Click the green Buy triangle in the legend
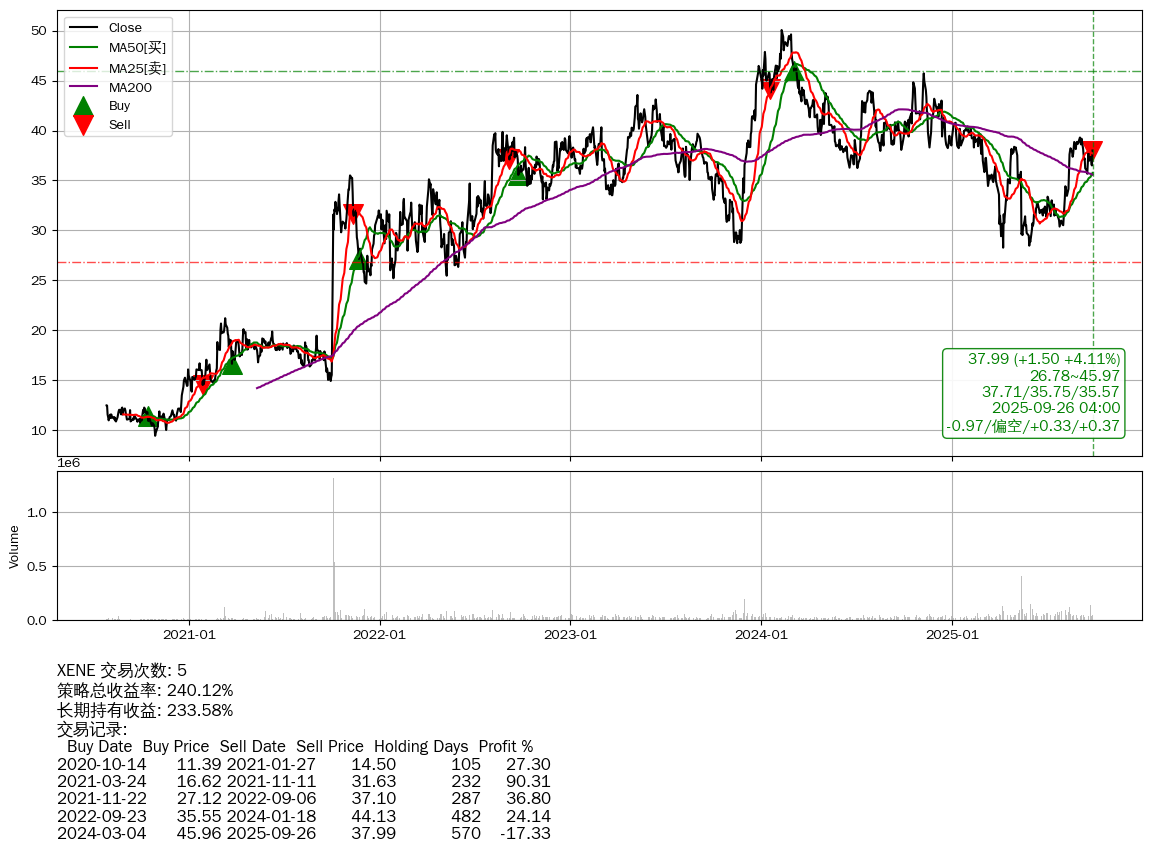Viewport: 1152px width, 852px height. pos(84,106)
